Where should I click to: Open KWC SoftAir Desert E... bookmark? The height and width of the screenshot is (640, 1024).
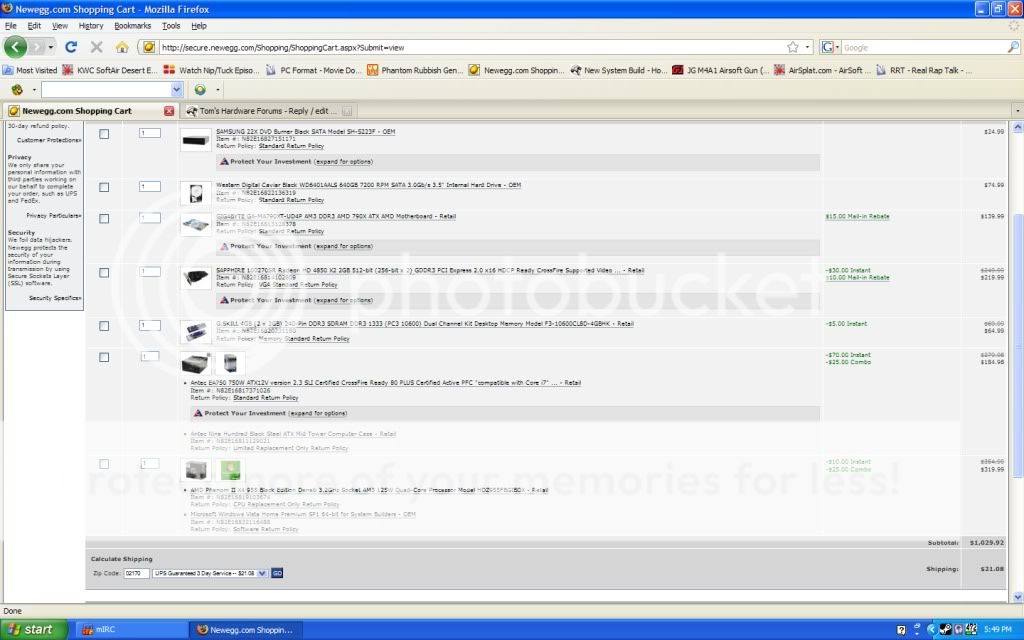click(110, 70)
